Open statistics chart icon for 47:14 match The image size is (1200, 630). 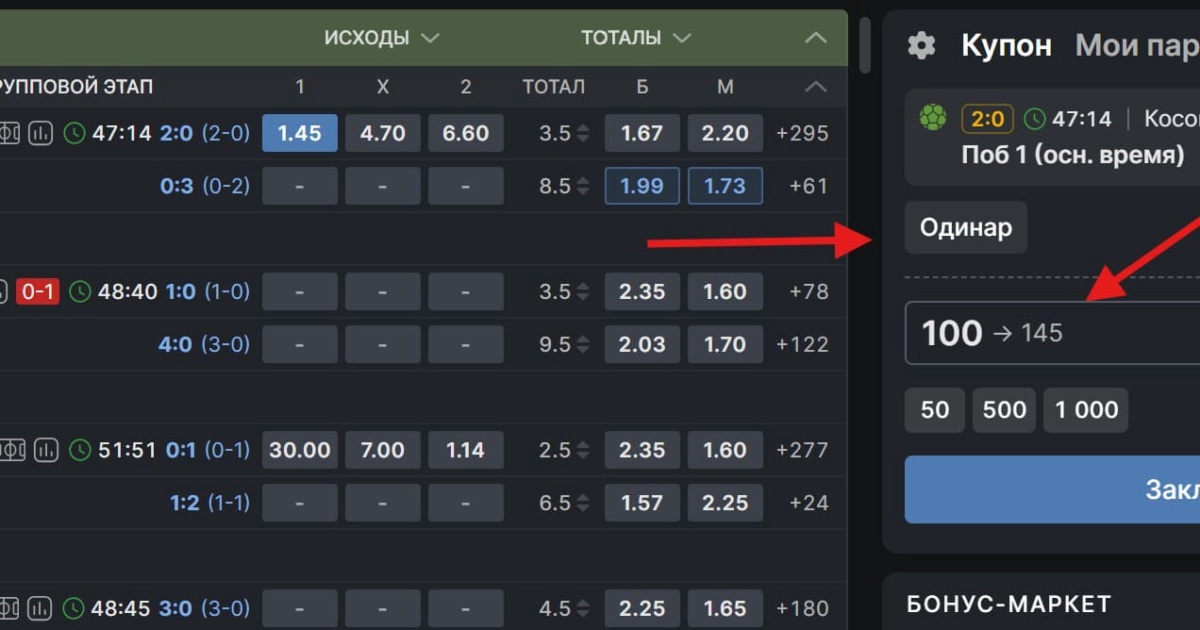[40, 133]
